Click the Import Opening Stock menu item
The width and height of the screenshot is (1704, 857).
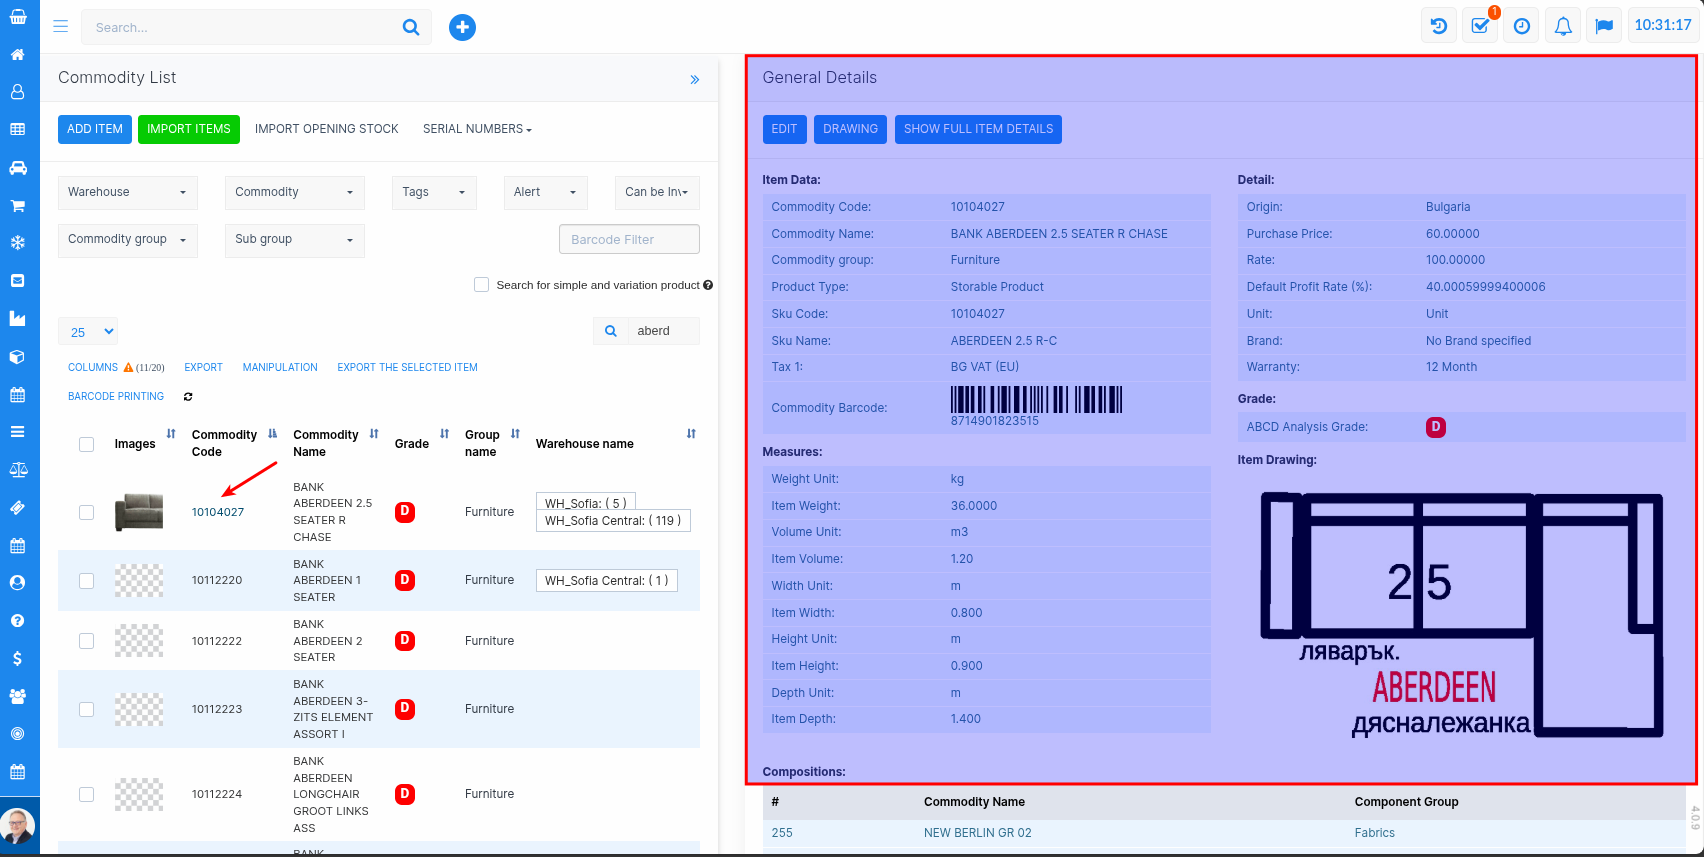pos(326,129)
